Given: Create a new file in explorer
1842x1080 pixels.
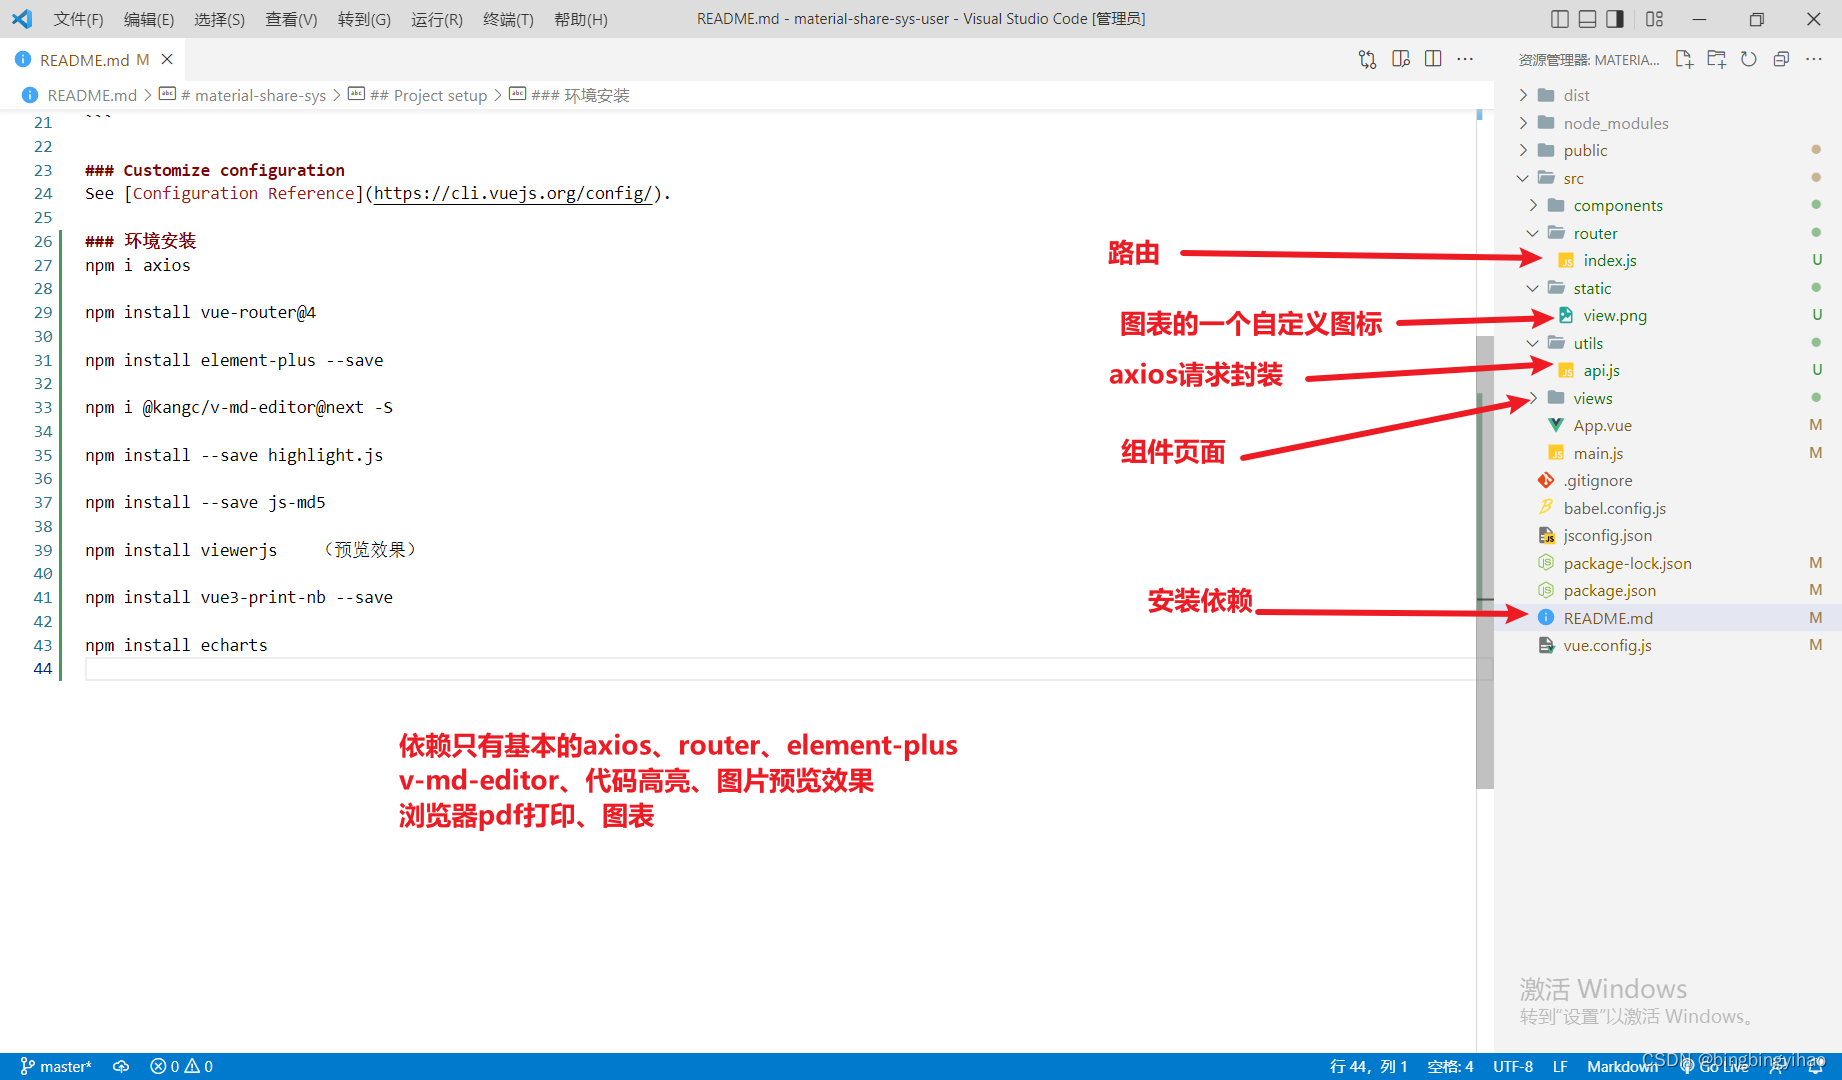Looking at the screenshot, I should coord(1684,59).
